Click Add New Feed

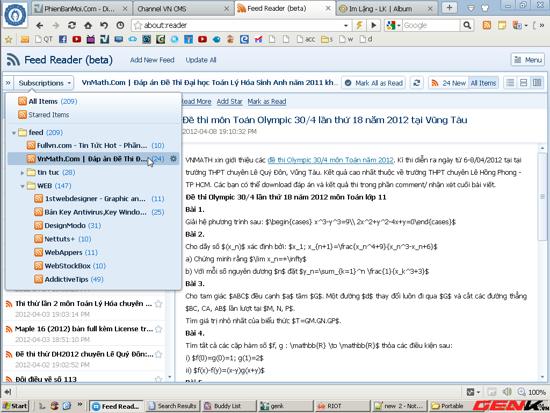coord(152,60)
